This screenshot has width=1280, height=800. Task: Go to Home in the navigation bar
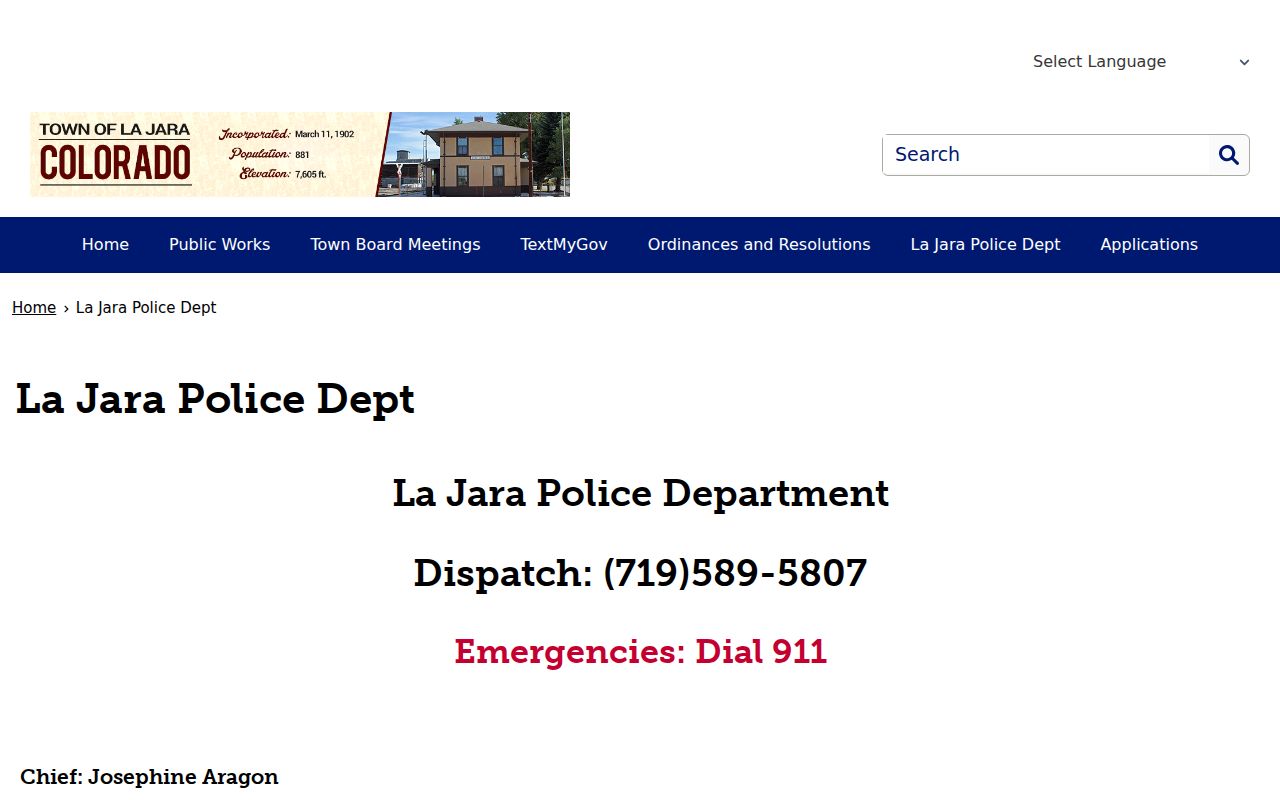tap(105, 245)
